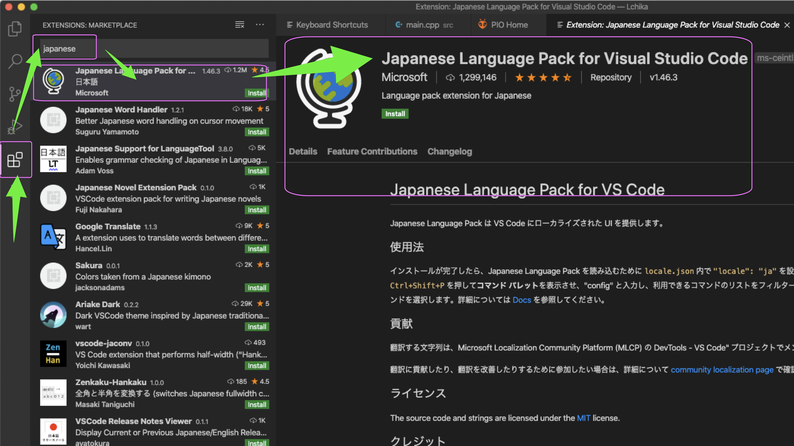Open the Search view in activity bar
The width and height of the screenshot is (794, 446).
click(x=15, y=62)
